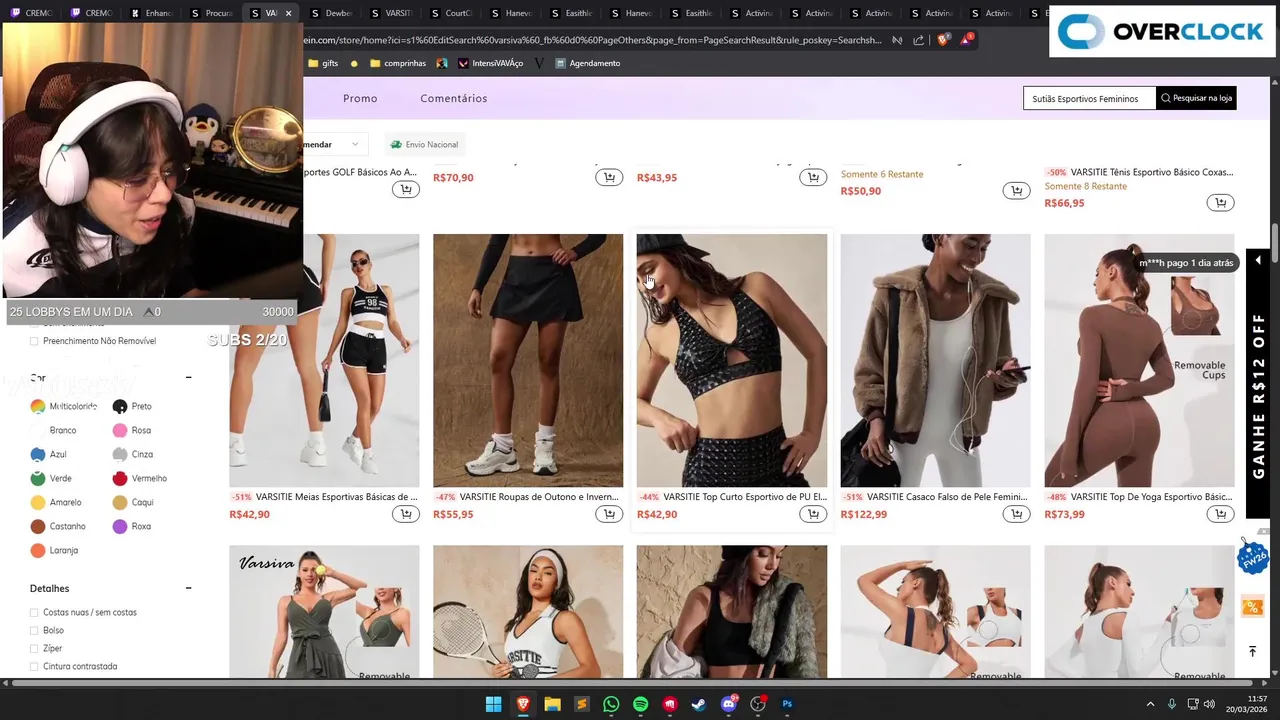The height and width of the screenshot is (720, 1280).
Task: Show hidden system tray icons
Action: pos(1150,704)
